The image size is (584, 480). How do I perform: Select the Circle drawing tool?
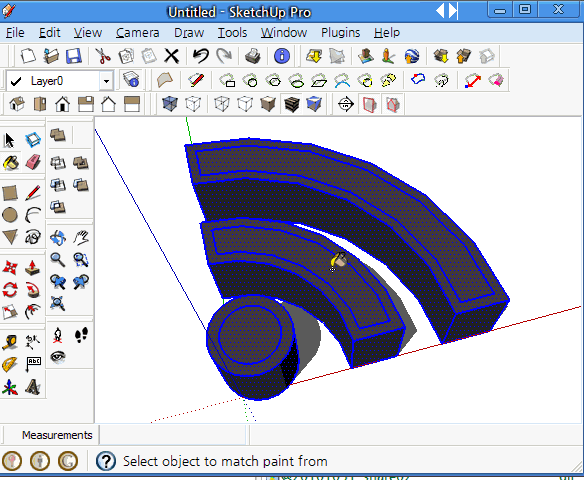coord(10,215)
